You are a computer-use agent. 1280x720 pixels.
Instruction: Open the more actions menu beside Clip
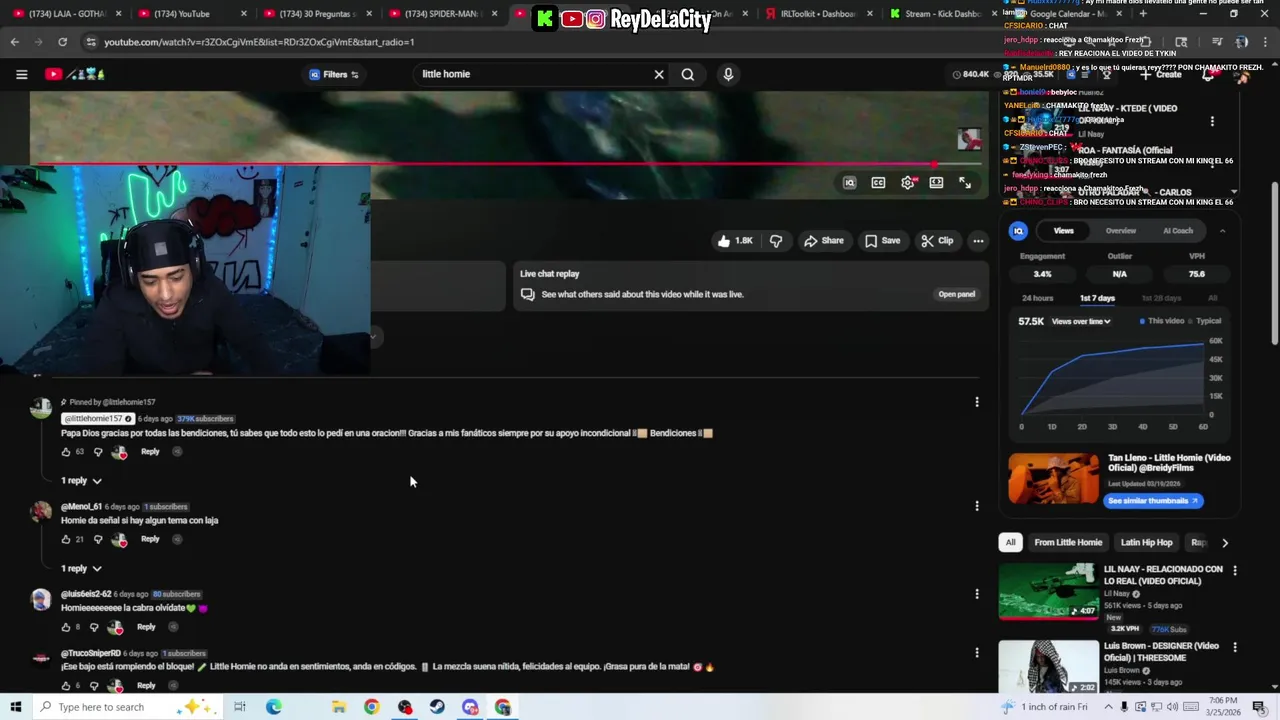[x=978, y=241]
